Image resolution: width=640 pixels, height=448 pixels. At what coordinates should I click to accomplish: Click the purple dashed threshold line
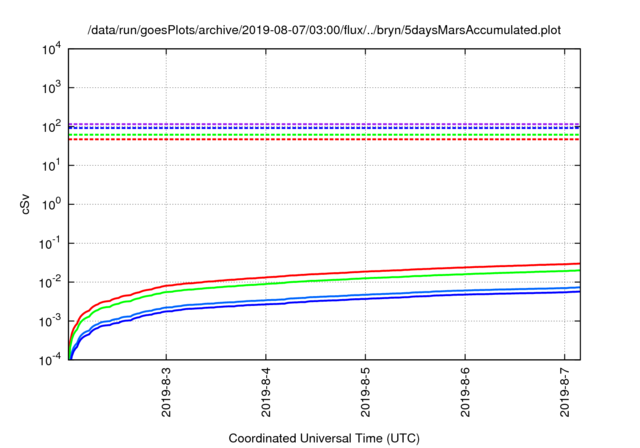(324, 124)
